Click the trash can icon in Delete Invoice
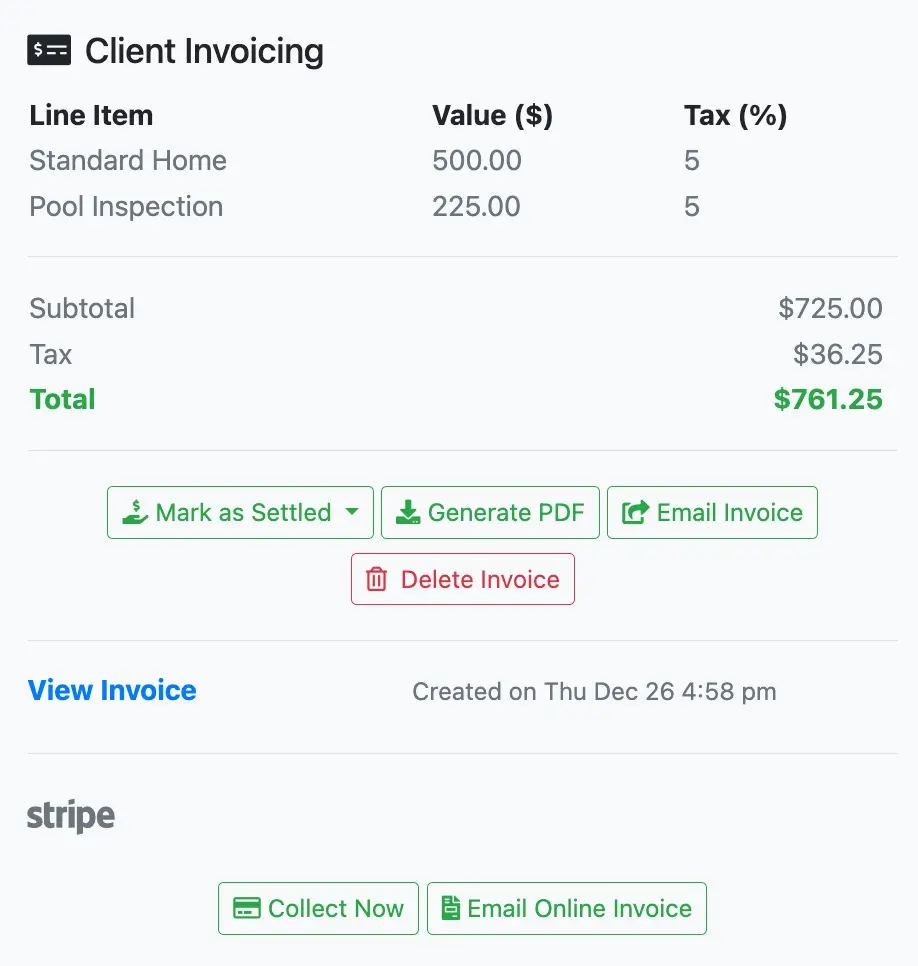The height and width of the screenshot is (966, 918). (376, 579)
